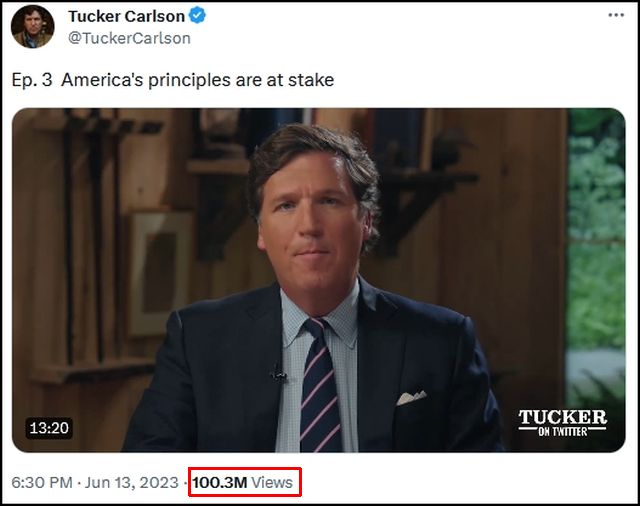Screen dimensions: 640x506
Task: Click the 100.3M view count number
Action: pyautogui.click(x=220, y=483)
